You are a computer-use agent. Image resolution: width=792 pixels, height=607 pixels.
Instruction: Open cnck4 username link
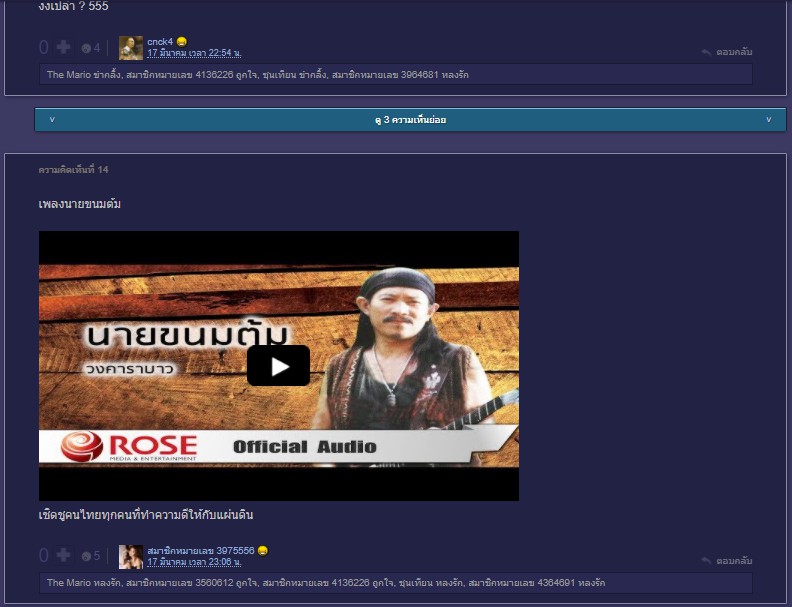[160, 42]
